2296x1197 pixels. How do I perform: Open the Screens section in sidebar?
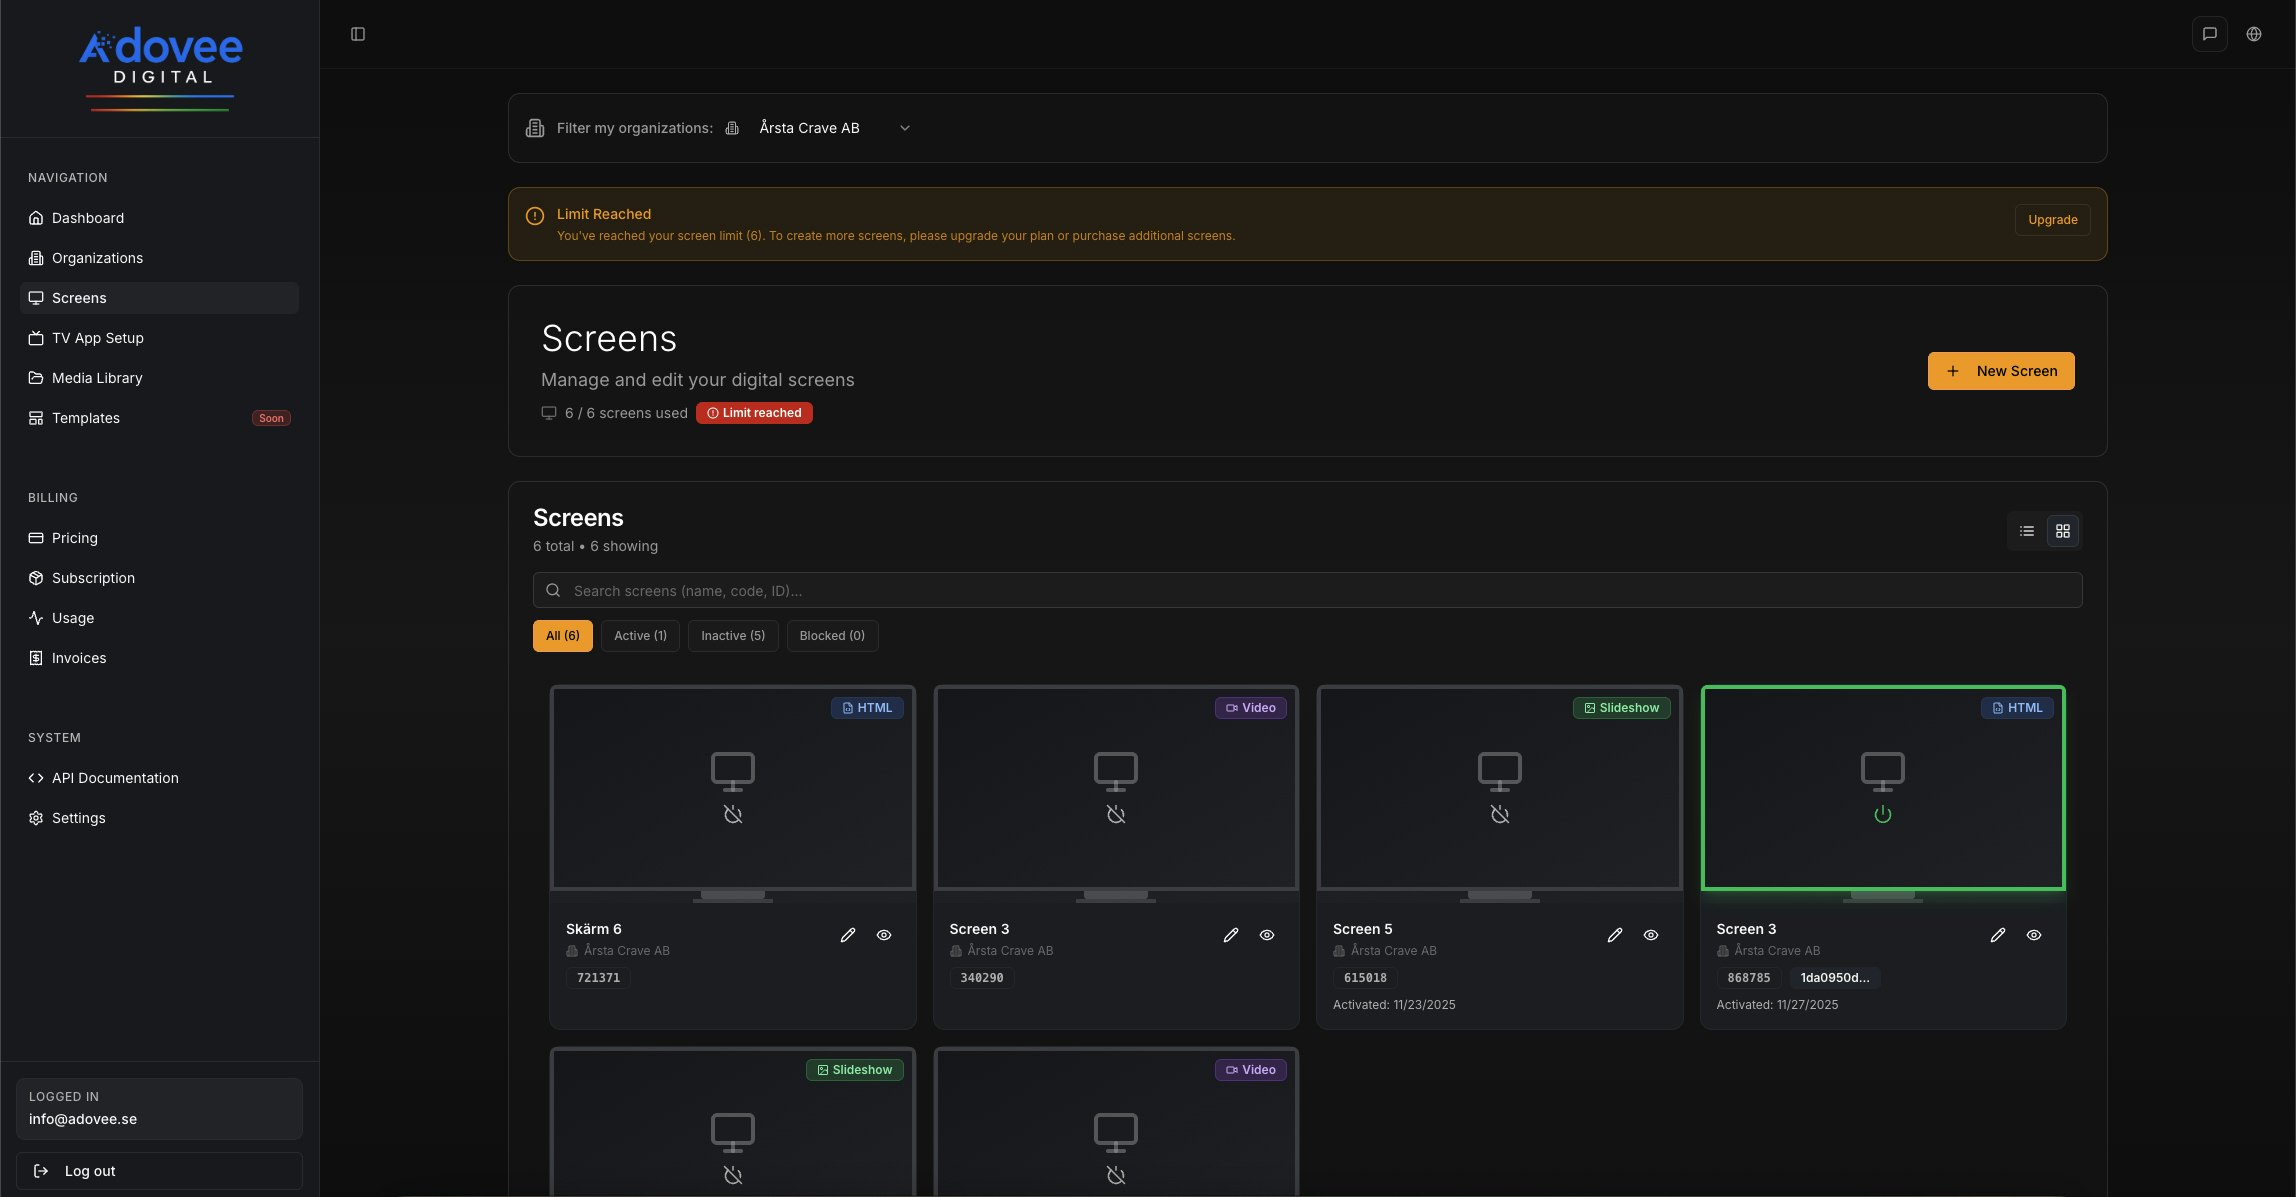[79, 298]
